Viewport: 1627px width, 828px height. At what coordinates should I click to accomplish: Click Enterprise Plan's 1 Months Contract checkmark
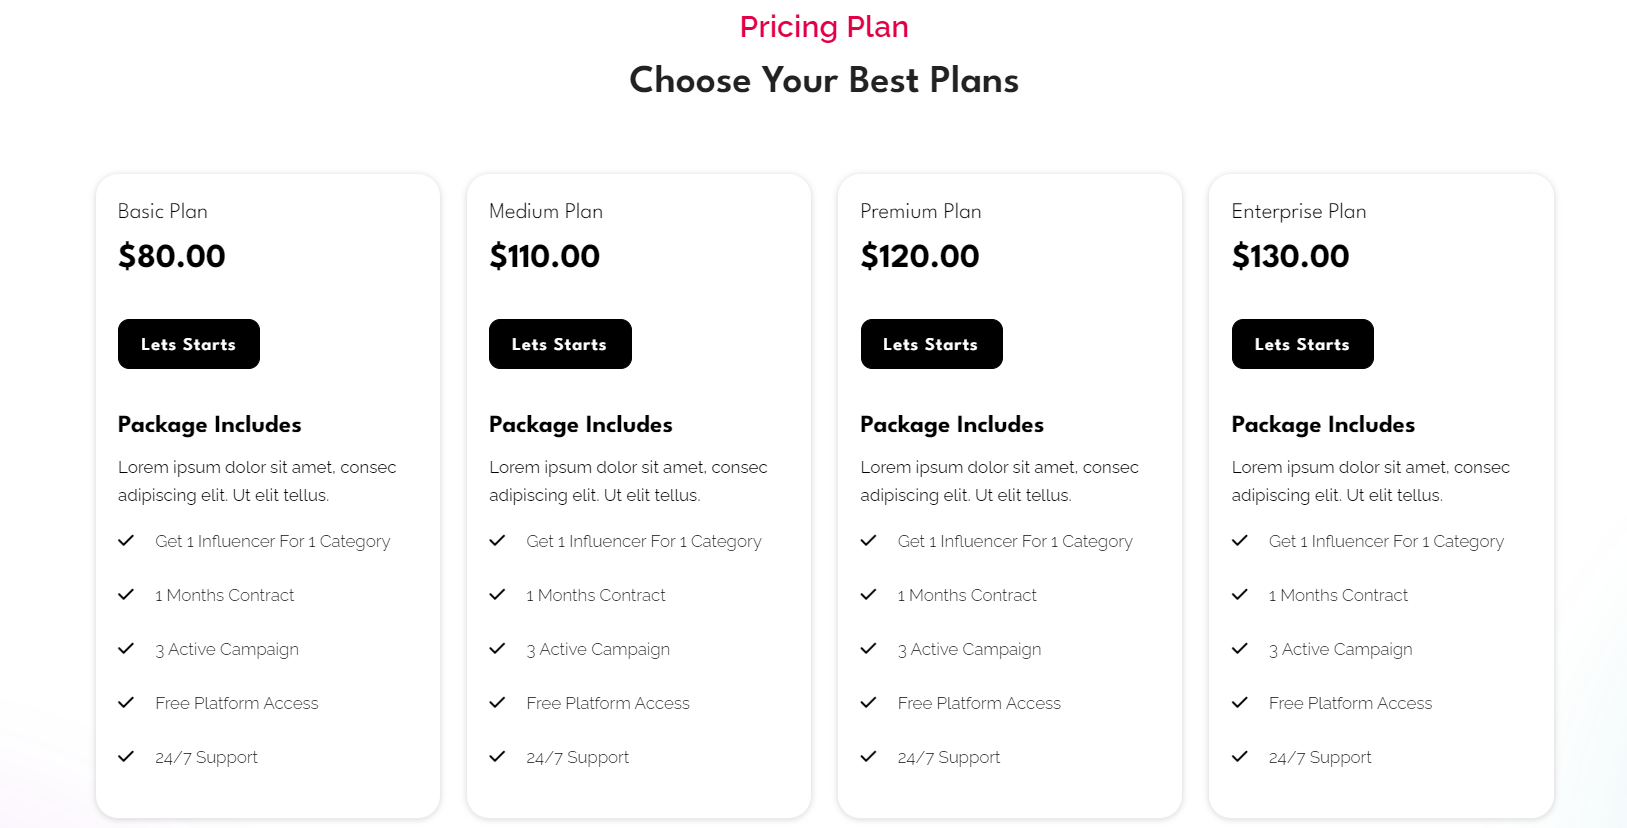tap(1240, 595)
